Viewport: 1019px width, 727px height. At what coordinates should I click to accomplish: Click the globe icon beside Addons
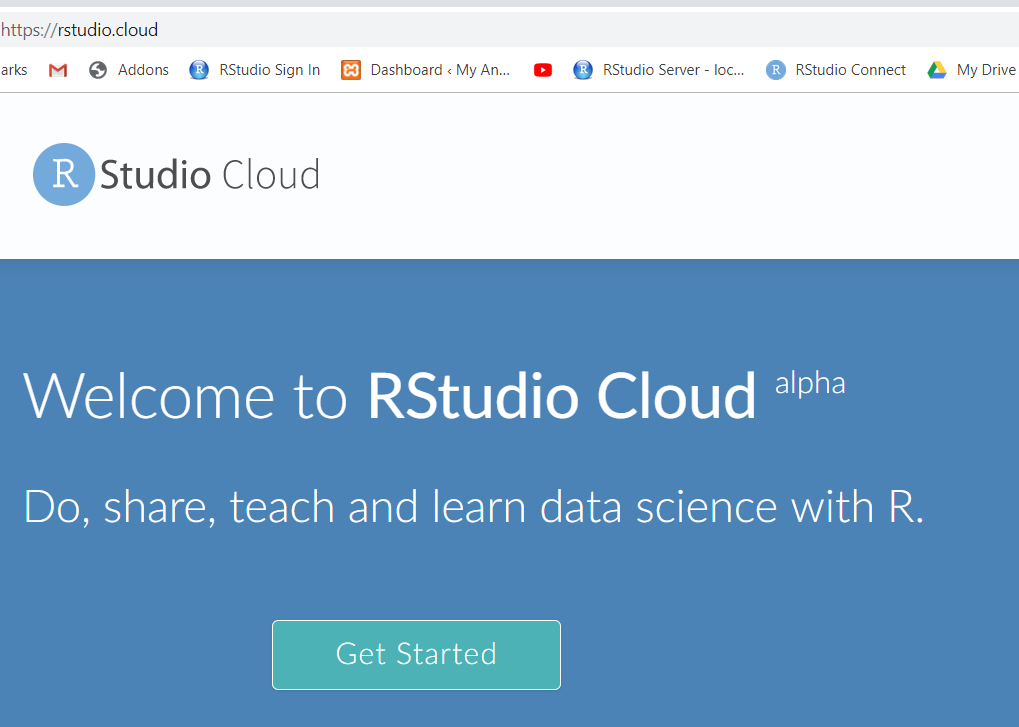(x=96, y=69)
